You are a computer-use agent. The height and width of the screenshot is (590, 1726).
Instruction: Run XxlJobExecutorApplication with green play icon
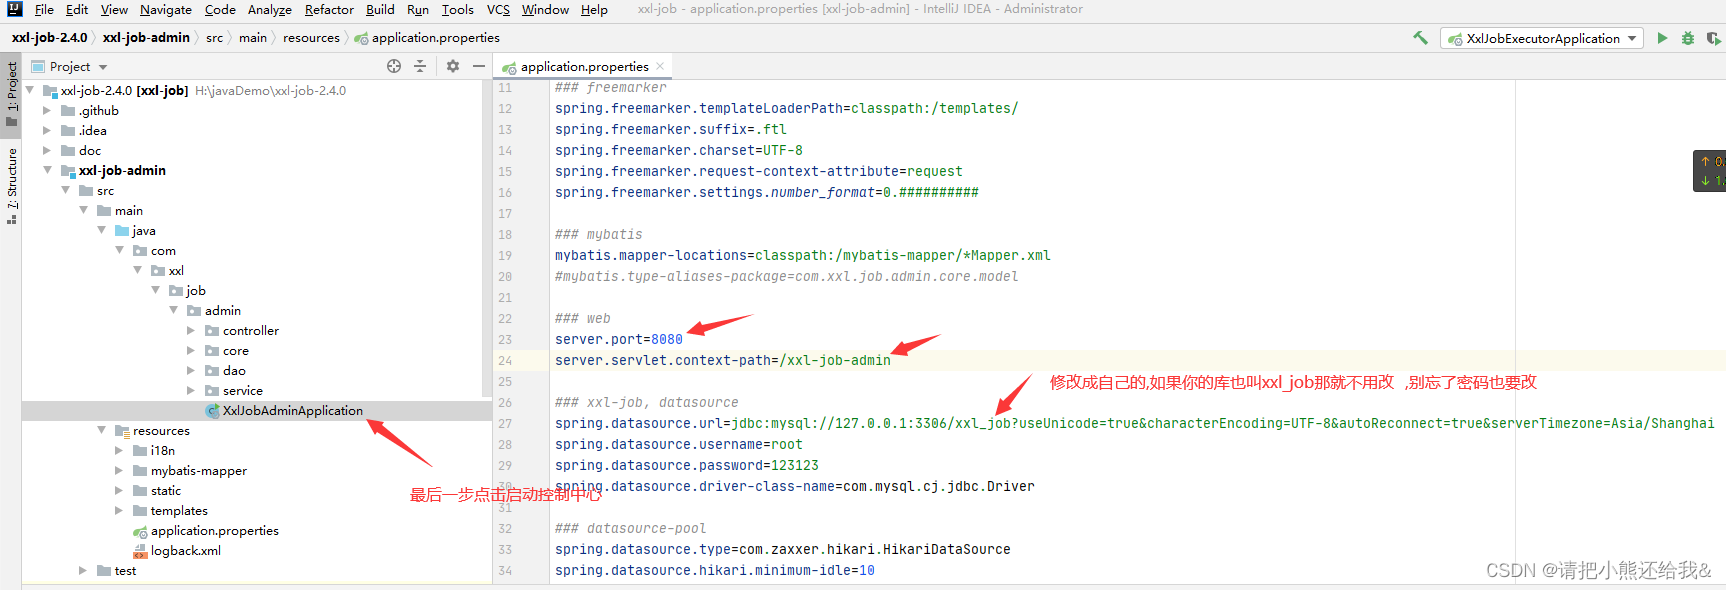coord(1662,38)
